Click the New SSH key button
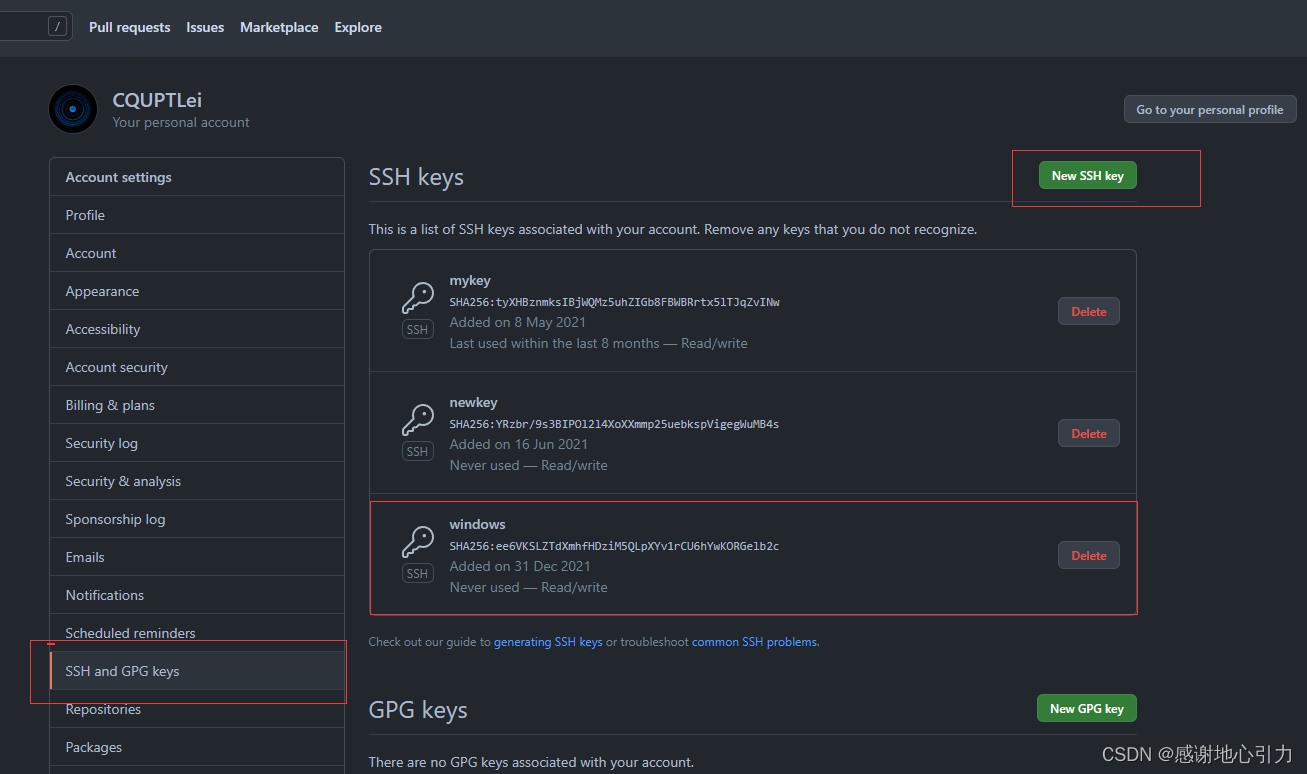The width and height of the screenshot is (1307, 774). tap(1087, 174)
